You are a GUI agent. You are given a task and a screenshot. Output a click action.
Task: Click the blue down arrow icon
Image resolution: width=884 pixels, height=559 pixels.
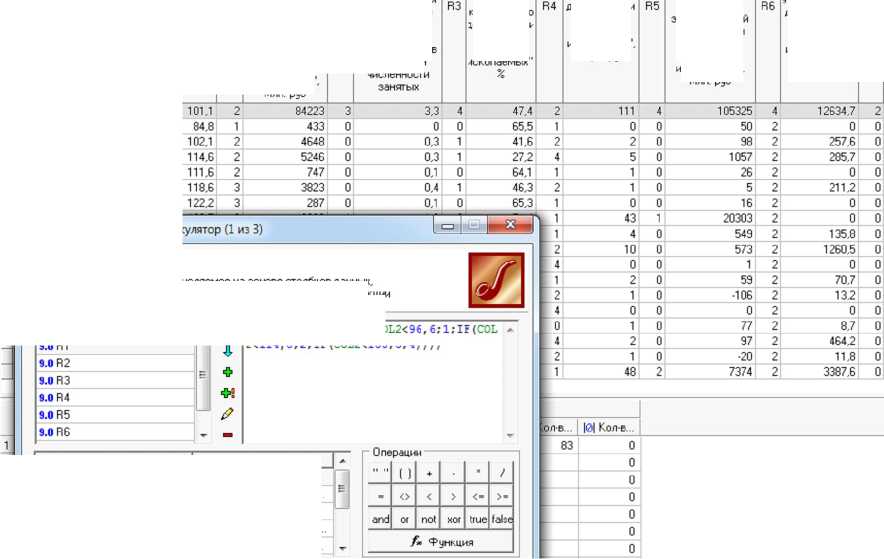[227, 350]
